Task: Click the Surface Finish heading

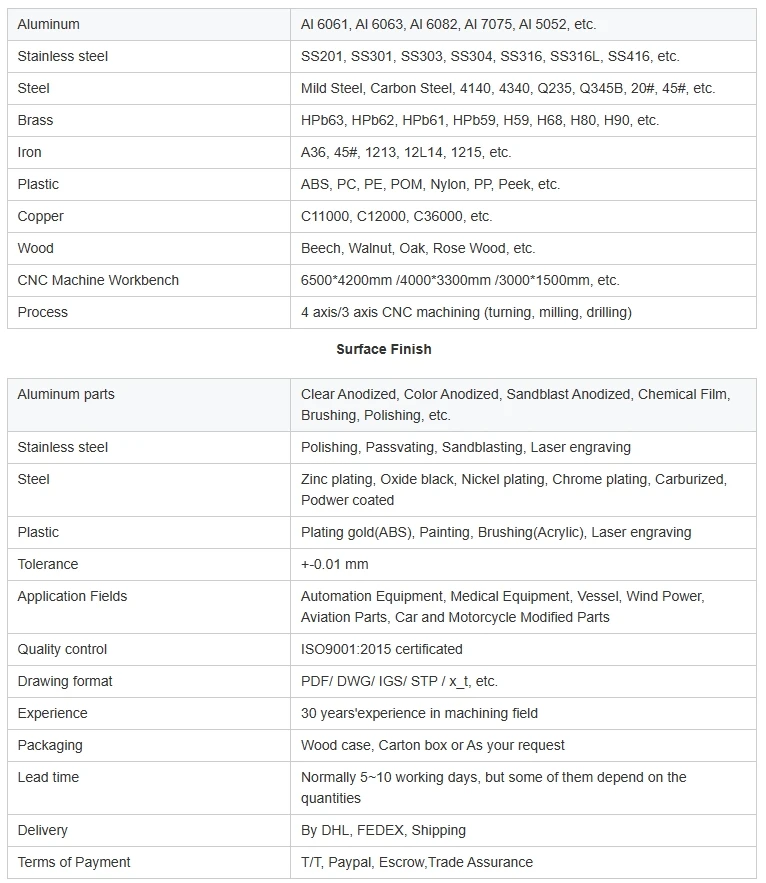Action: (x=384, y=349)
